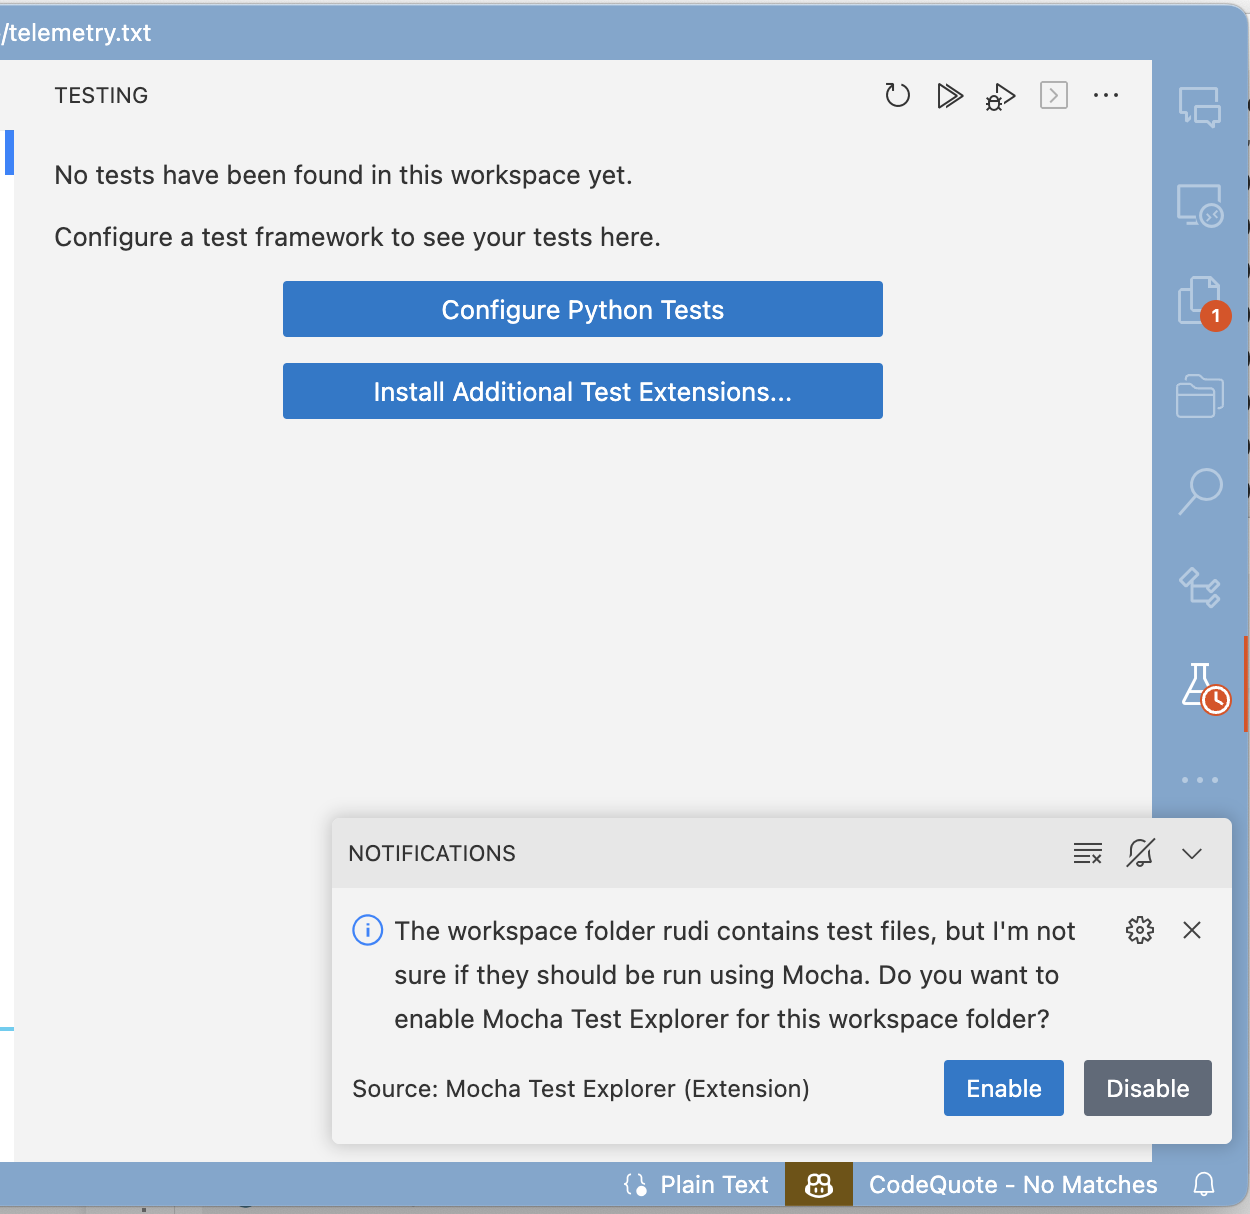Open additional views via sidebar ellipsis

pos(1199,780)
